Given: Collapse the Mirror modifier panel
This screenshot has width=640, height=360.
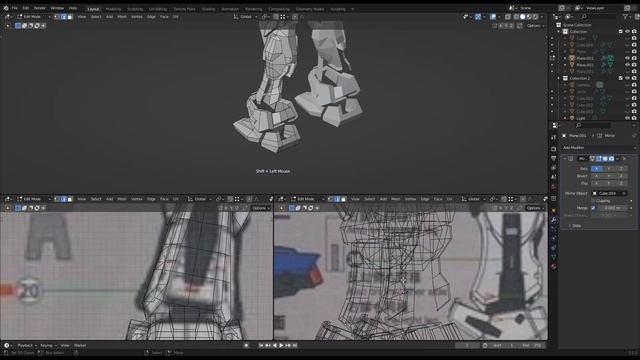Looking at the screenshot, I should pos(565,159).
